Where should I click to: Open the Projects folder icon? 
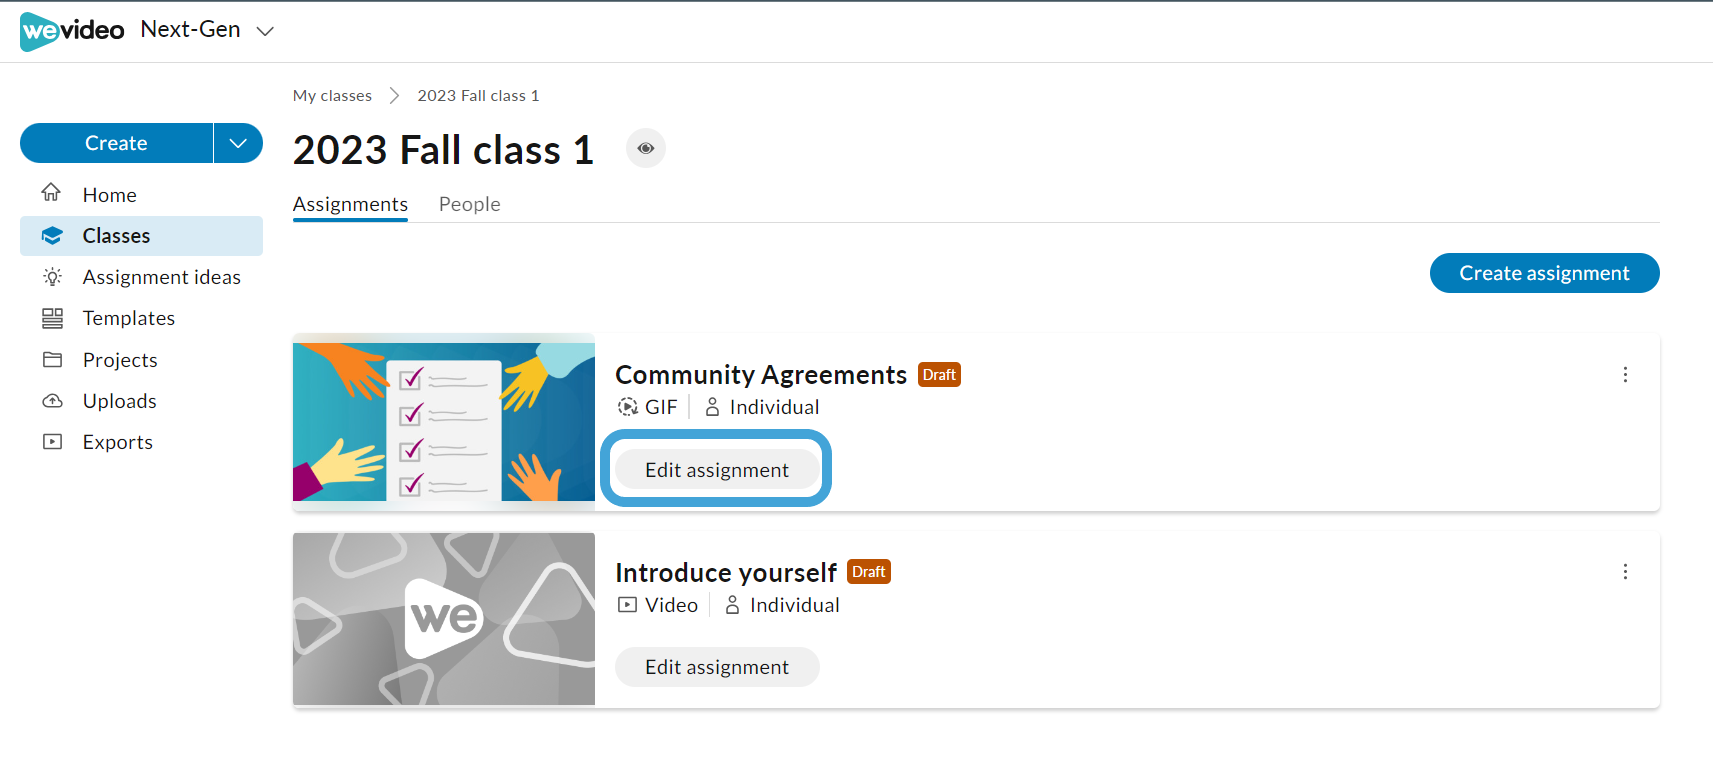coord(52,359)
